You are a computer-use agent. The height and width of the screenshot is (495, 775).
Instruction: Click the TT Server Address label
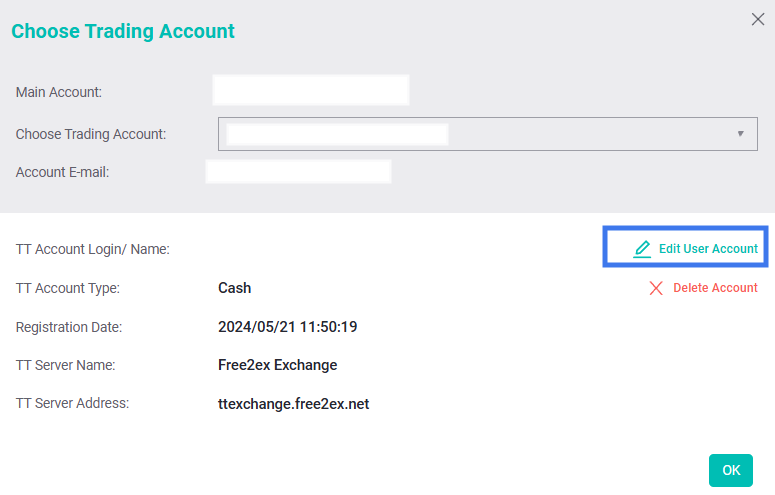point(73,404)
